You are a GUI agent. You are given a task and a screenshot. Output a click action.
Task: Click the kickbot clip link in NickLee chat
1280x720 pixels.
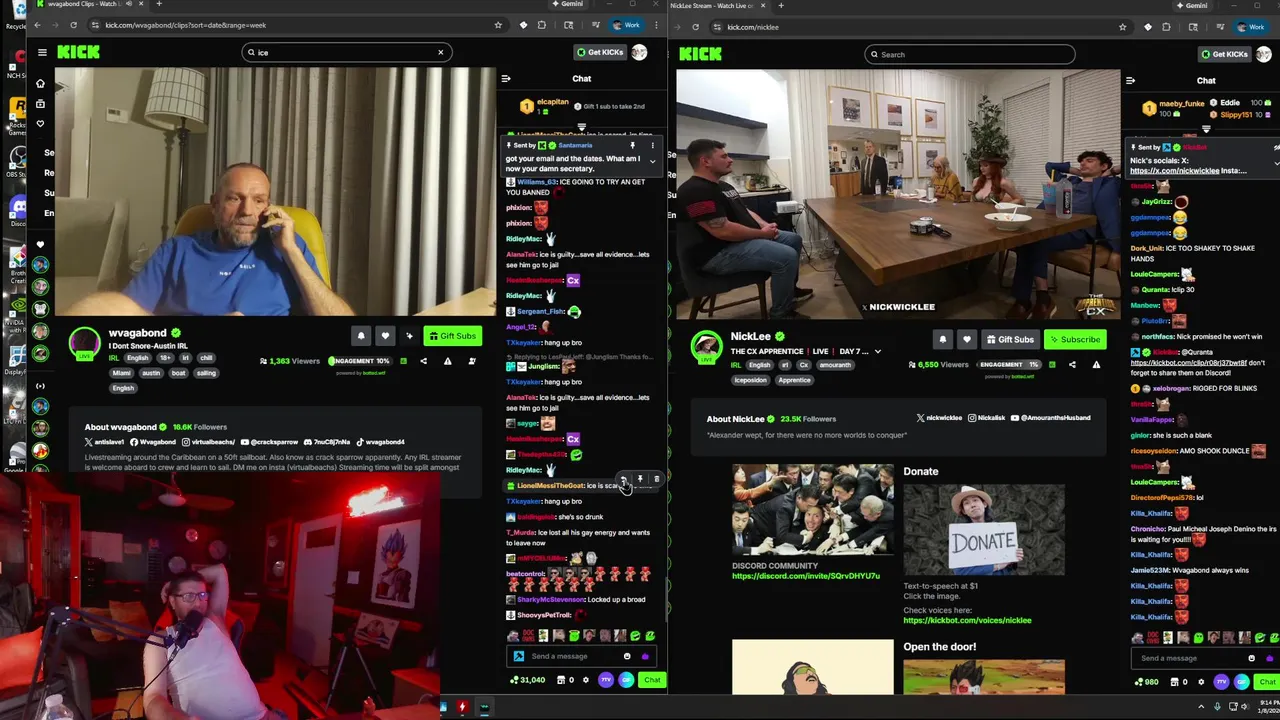pyautogui.click(x=1189, y=363)
